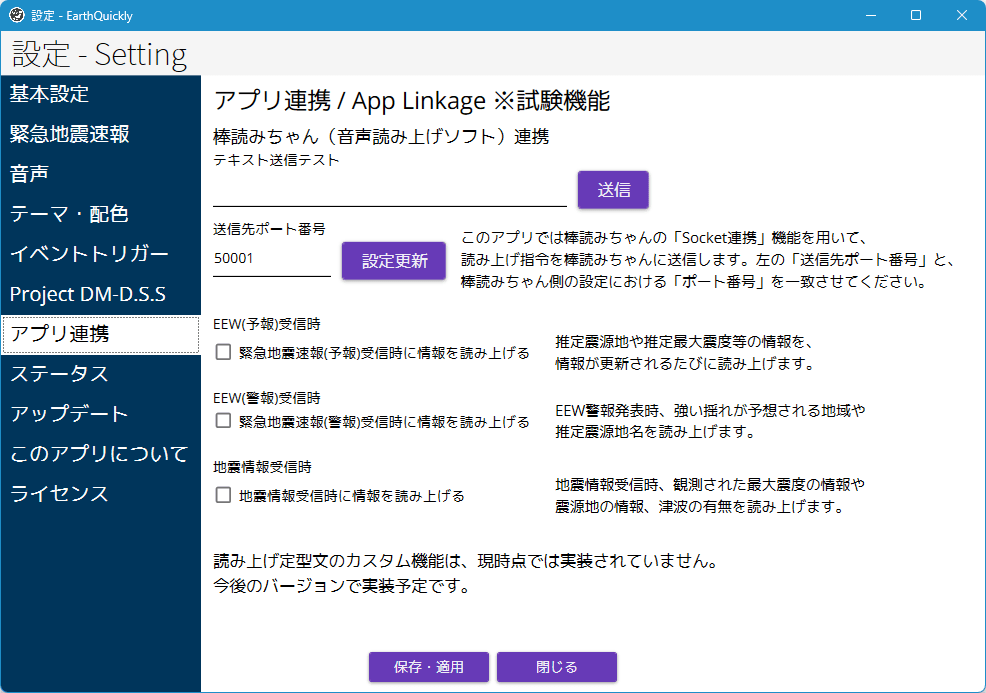The image size is (986, 693).
Task: Enable reading aloud on EEW(予報) reception
Action: [x=223, y=352]
